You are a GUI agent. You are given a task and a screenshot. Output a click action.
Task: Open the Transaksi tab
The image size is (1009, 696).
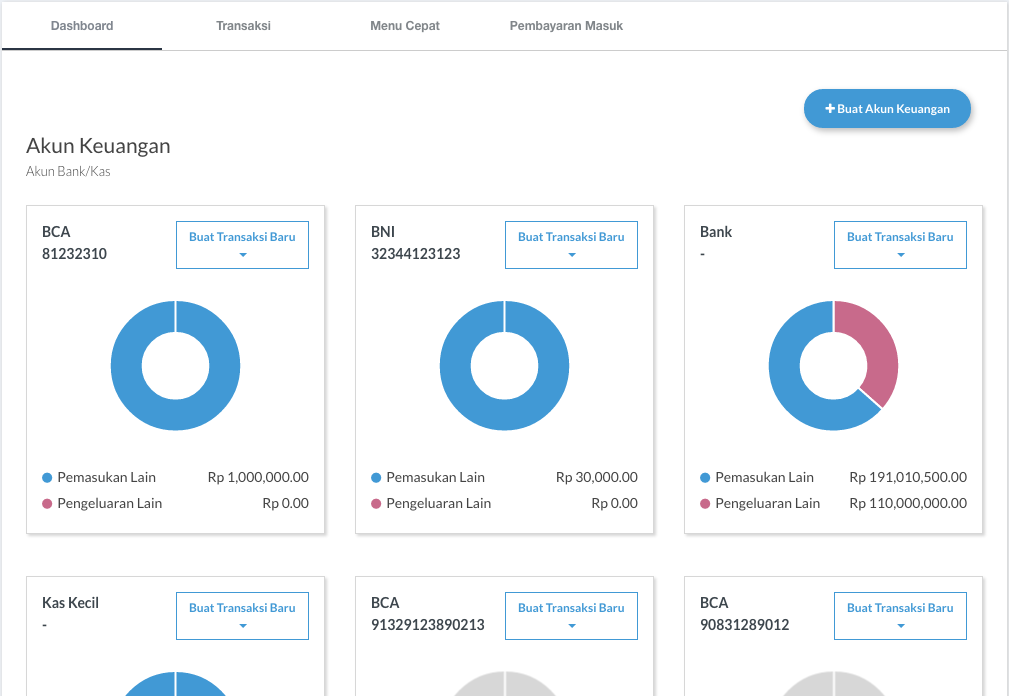pos(243,26)
